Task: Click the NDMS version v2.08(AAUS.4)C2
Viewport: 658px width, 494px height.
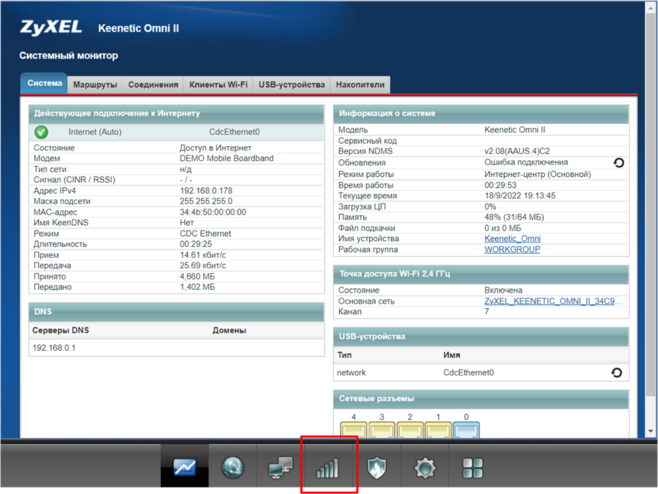Action: coord(517,151)
